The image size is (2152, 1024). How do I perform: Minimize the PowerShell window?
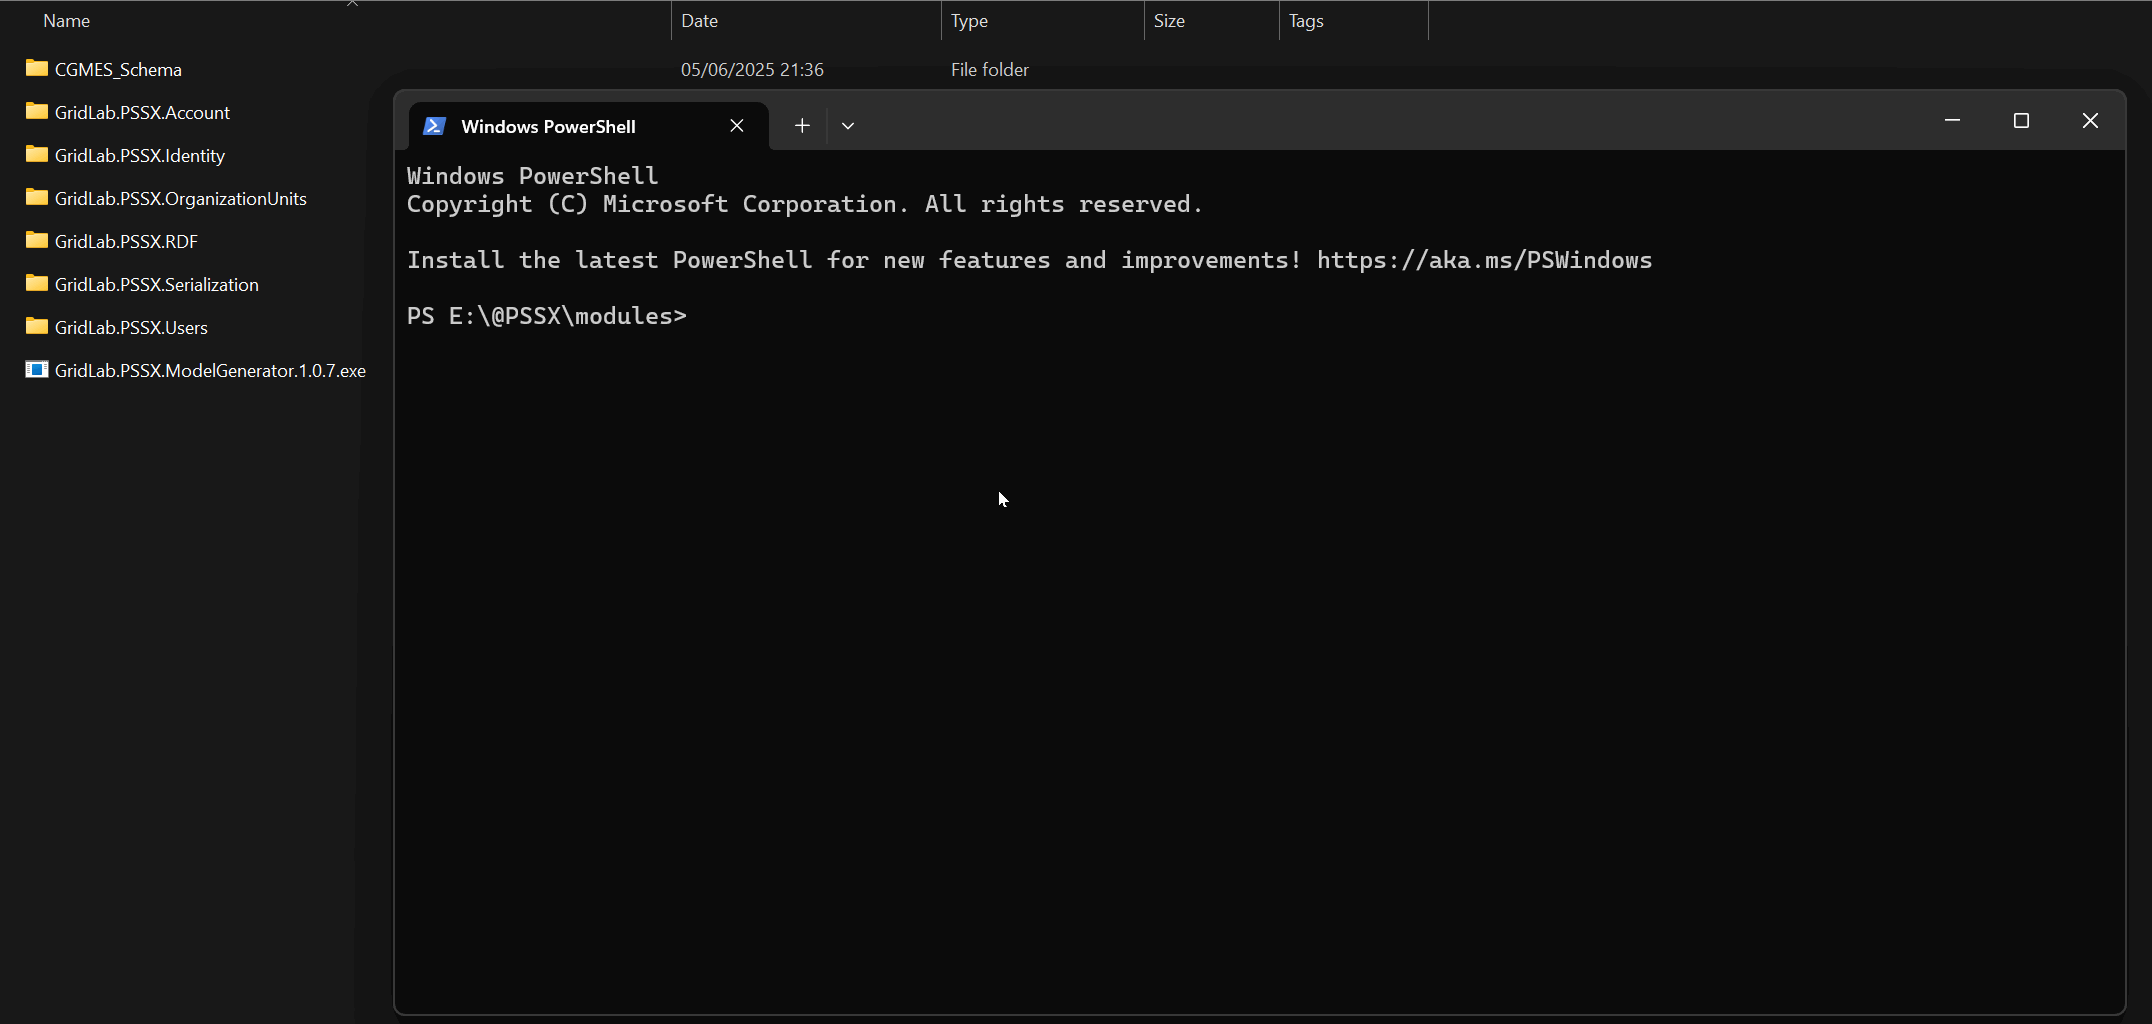1952,121
